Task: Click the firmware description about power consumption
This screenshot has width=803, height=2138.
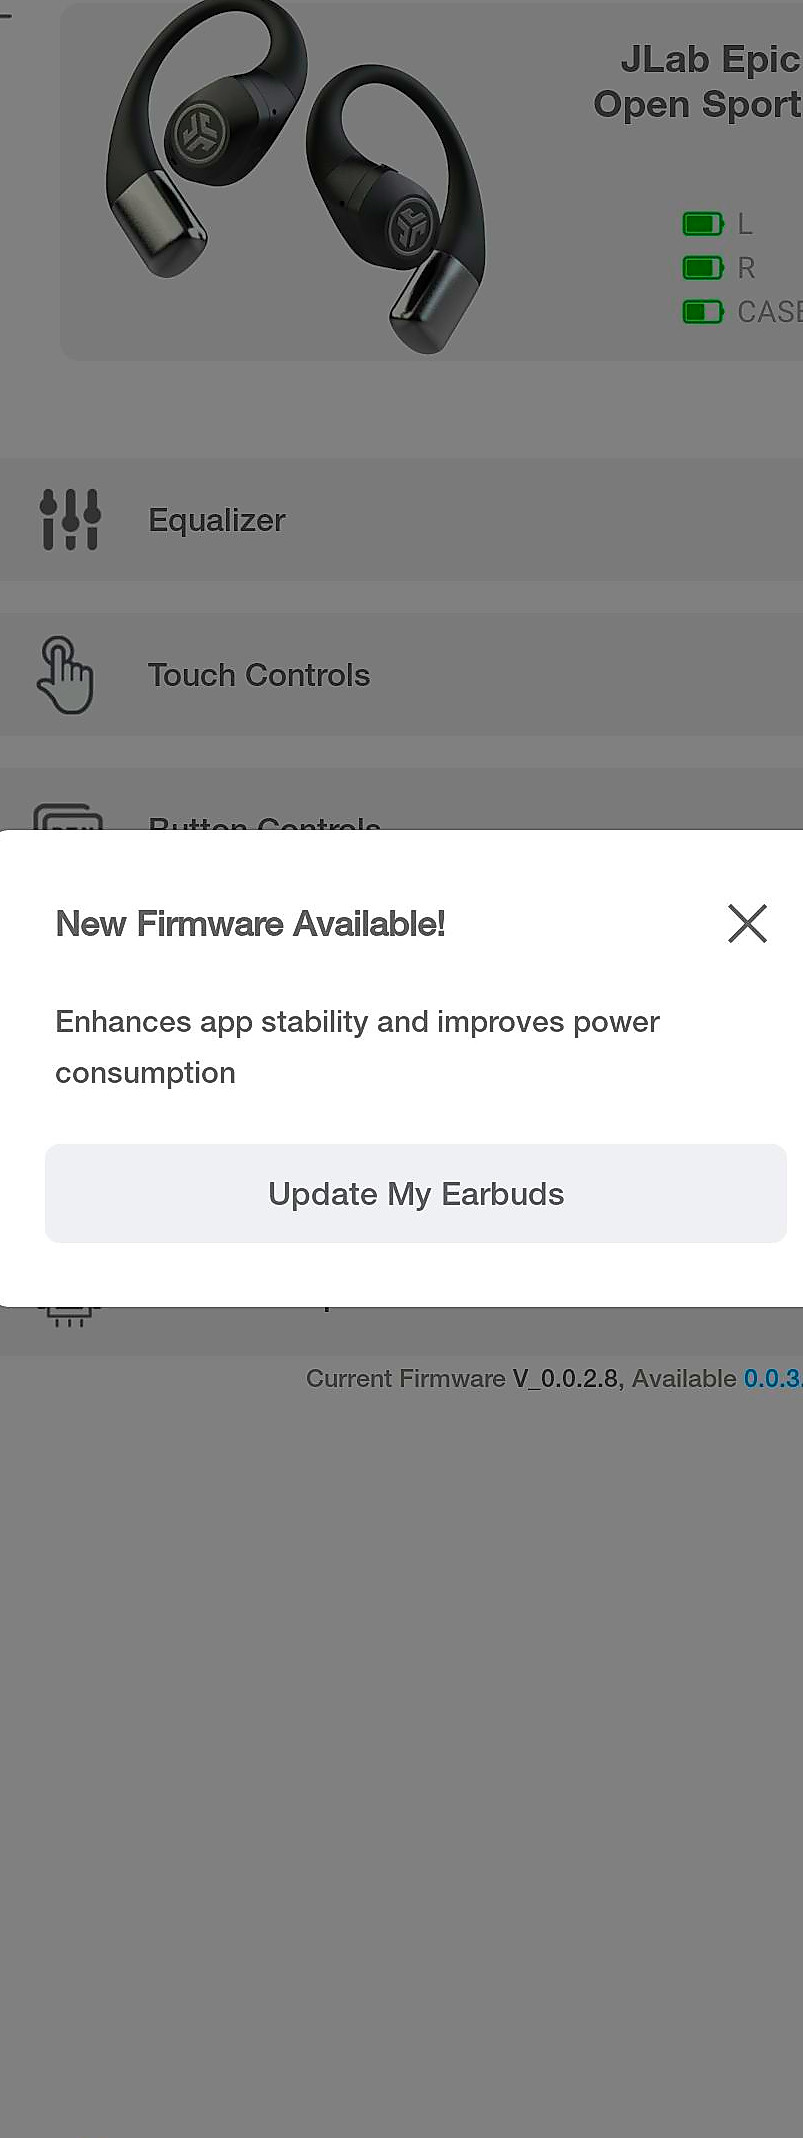Action: click(357, 1047)
